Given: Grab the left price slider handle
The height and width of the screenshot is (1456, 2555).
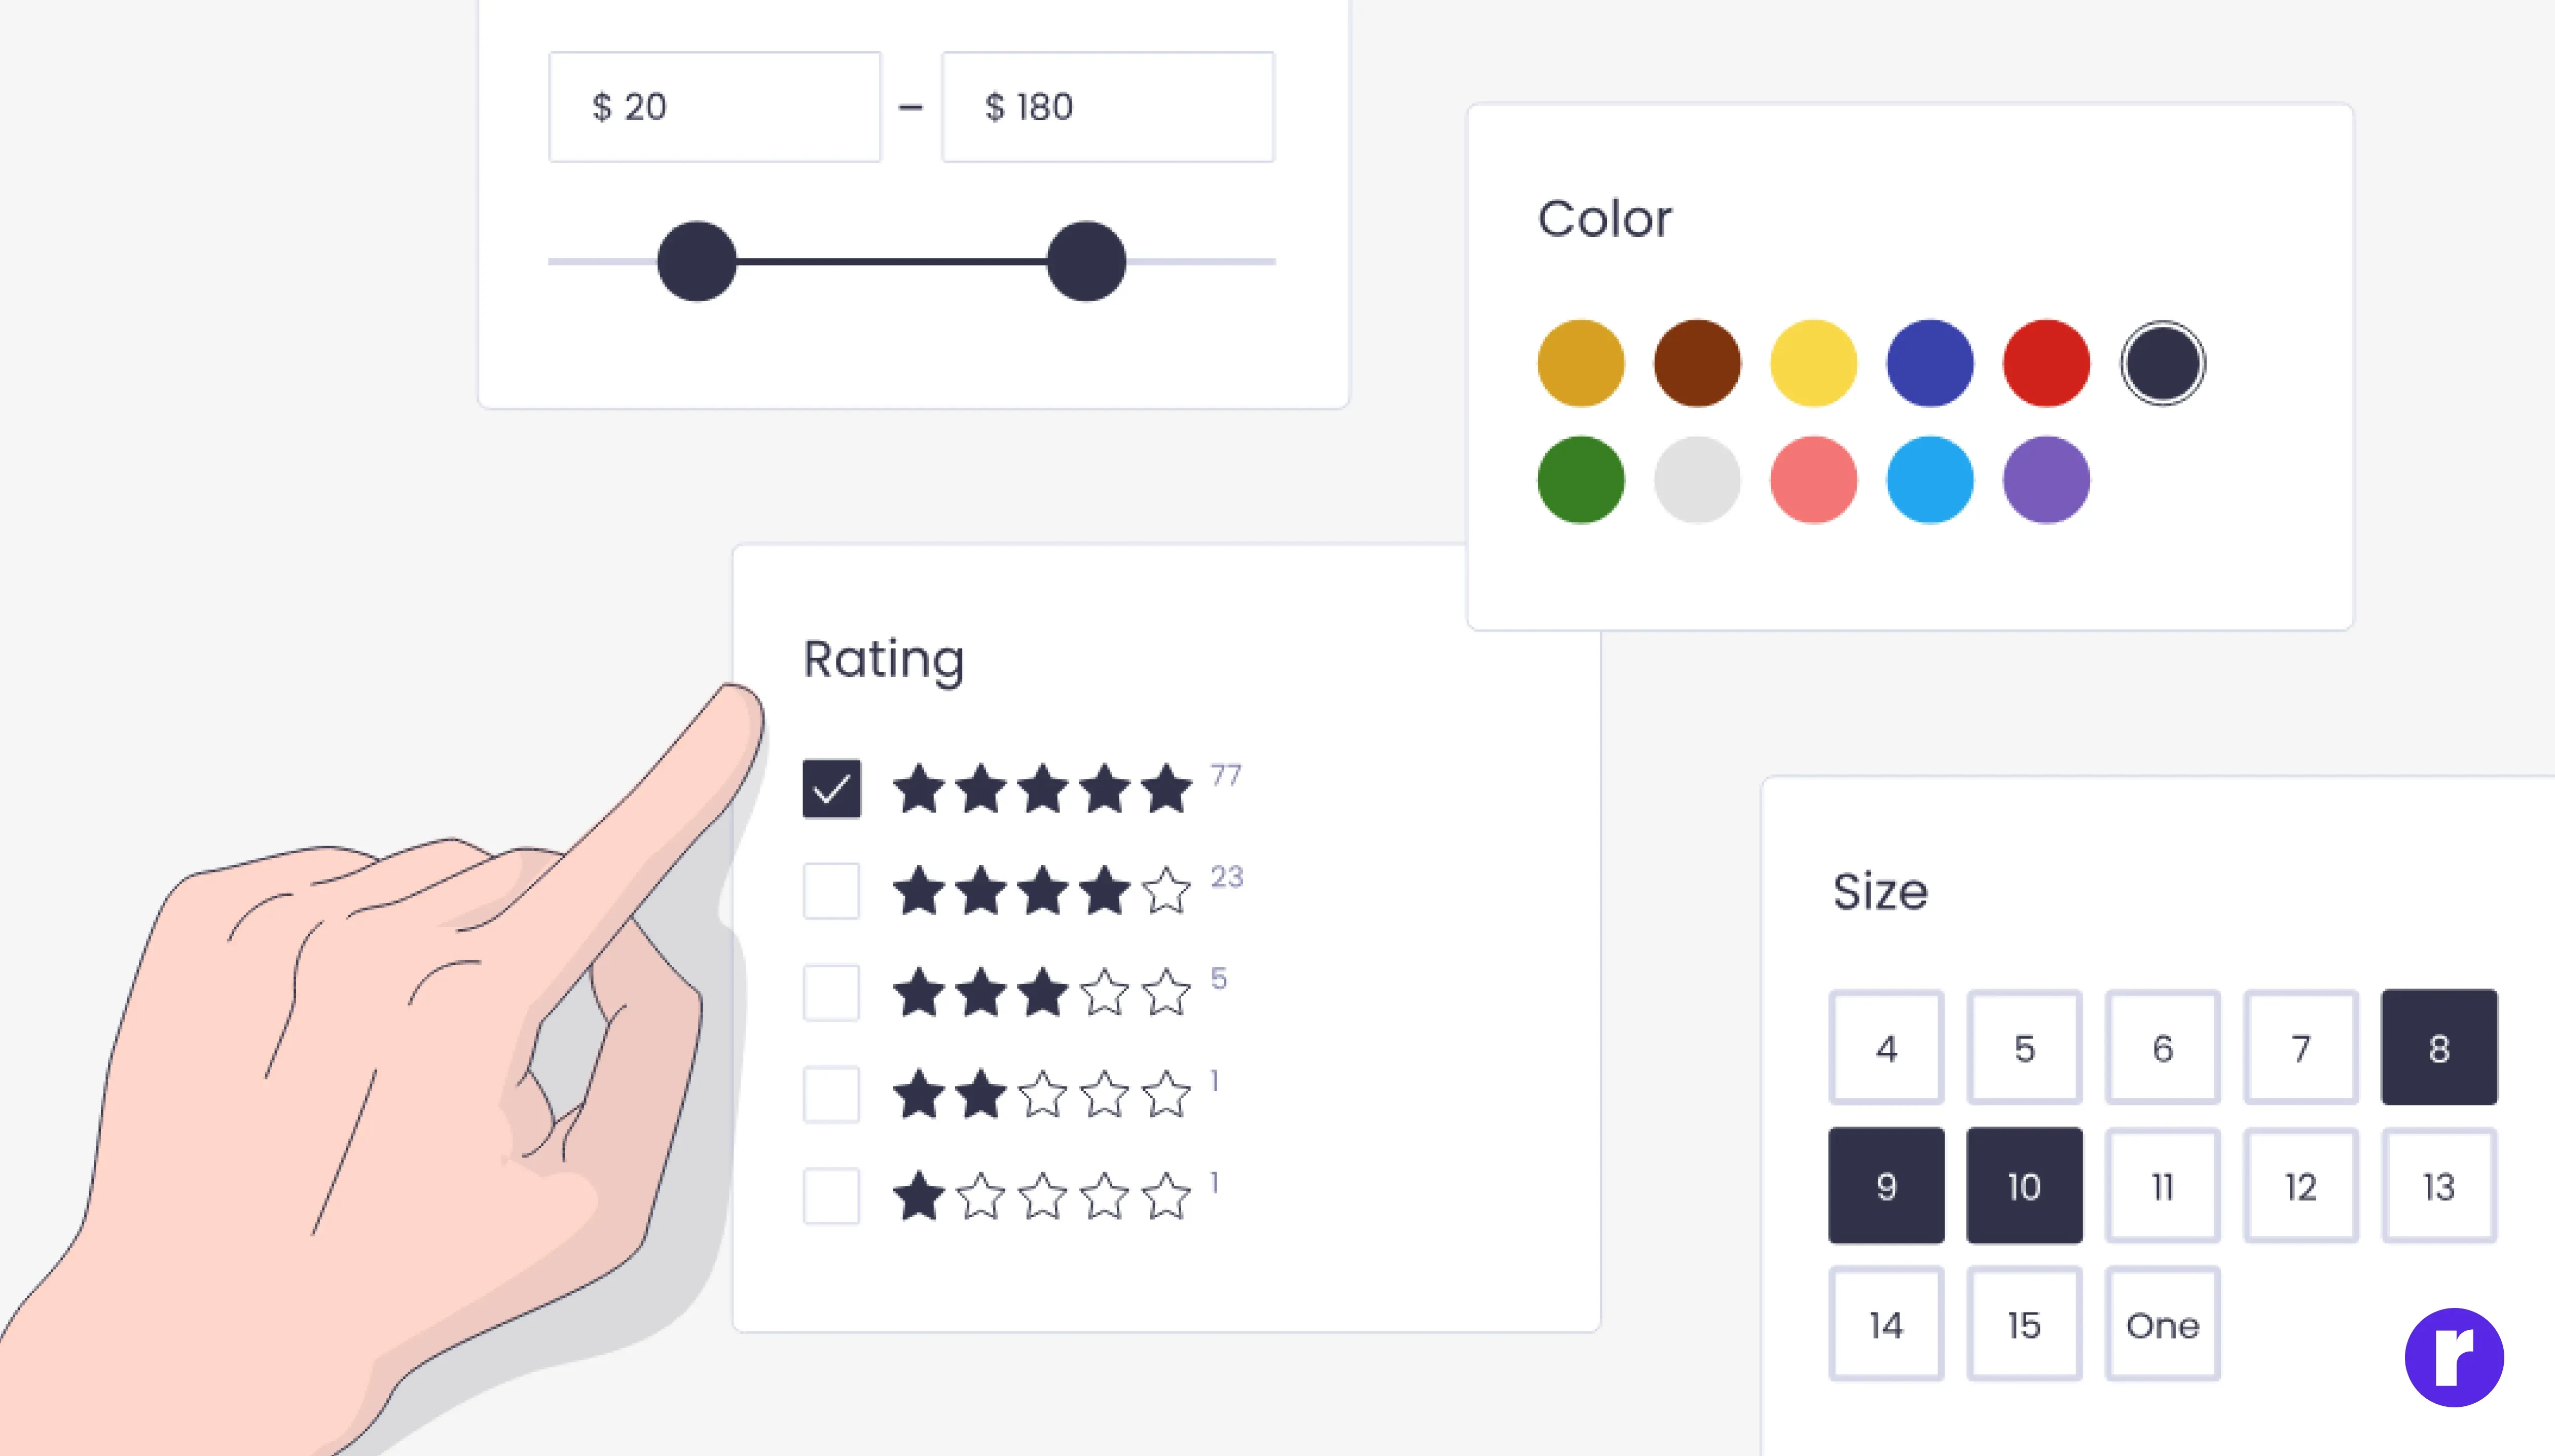Looking at the screenshot, I should tap(697, 261).
